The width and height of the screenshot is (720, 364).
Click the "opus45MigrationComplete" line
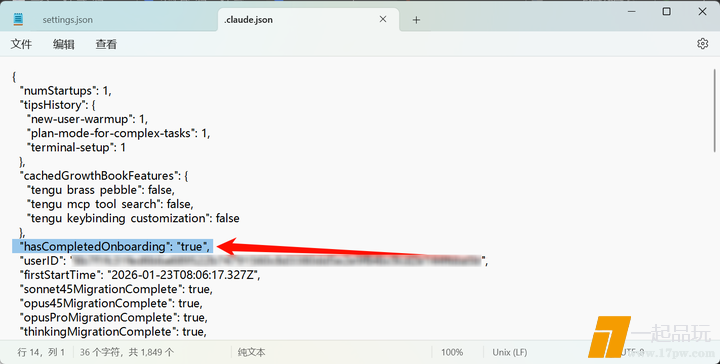[111, 303]
